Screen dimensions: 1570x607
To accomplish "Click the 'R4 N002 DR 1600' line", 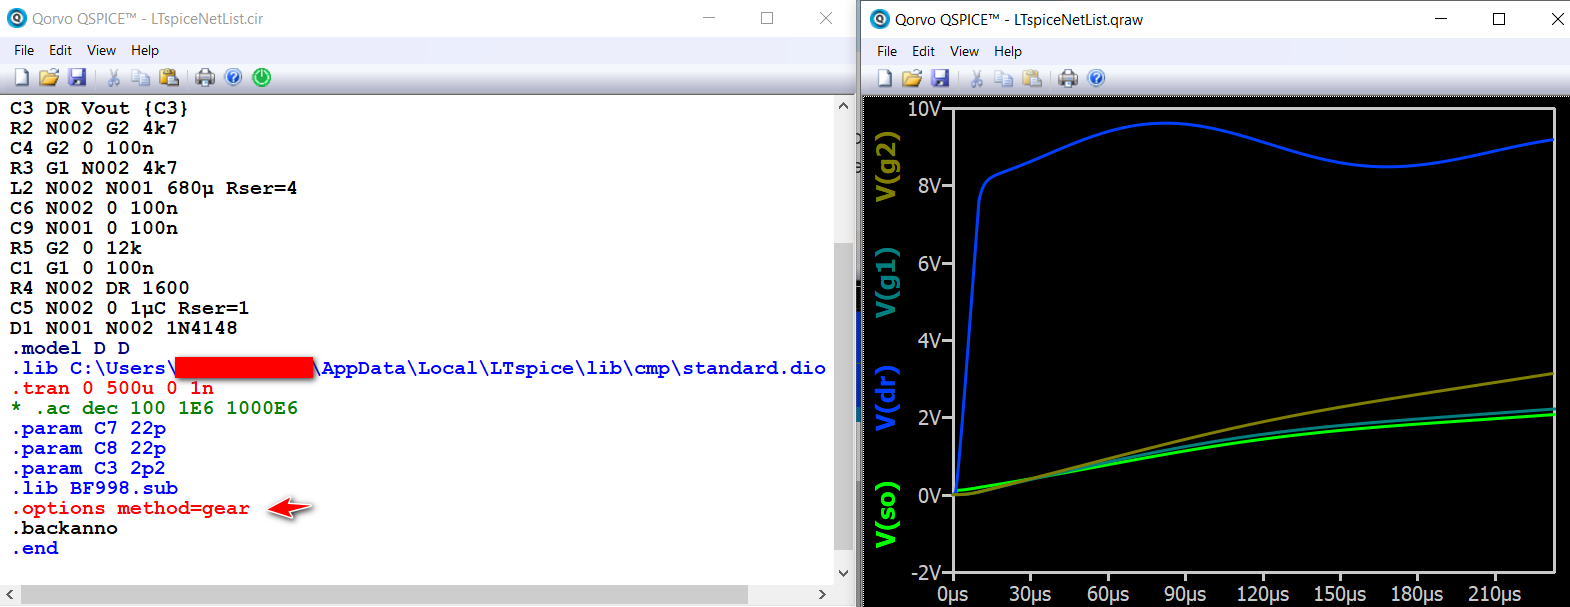I will point(99,288).
